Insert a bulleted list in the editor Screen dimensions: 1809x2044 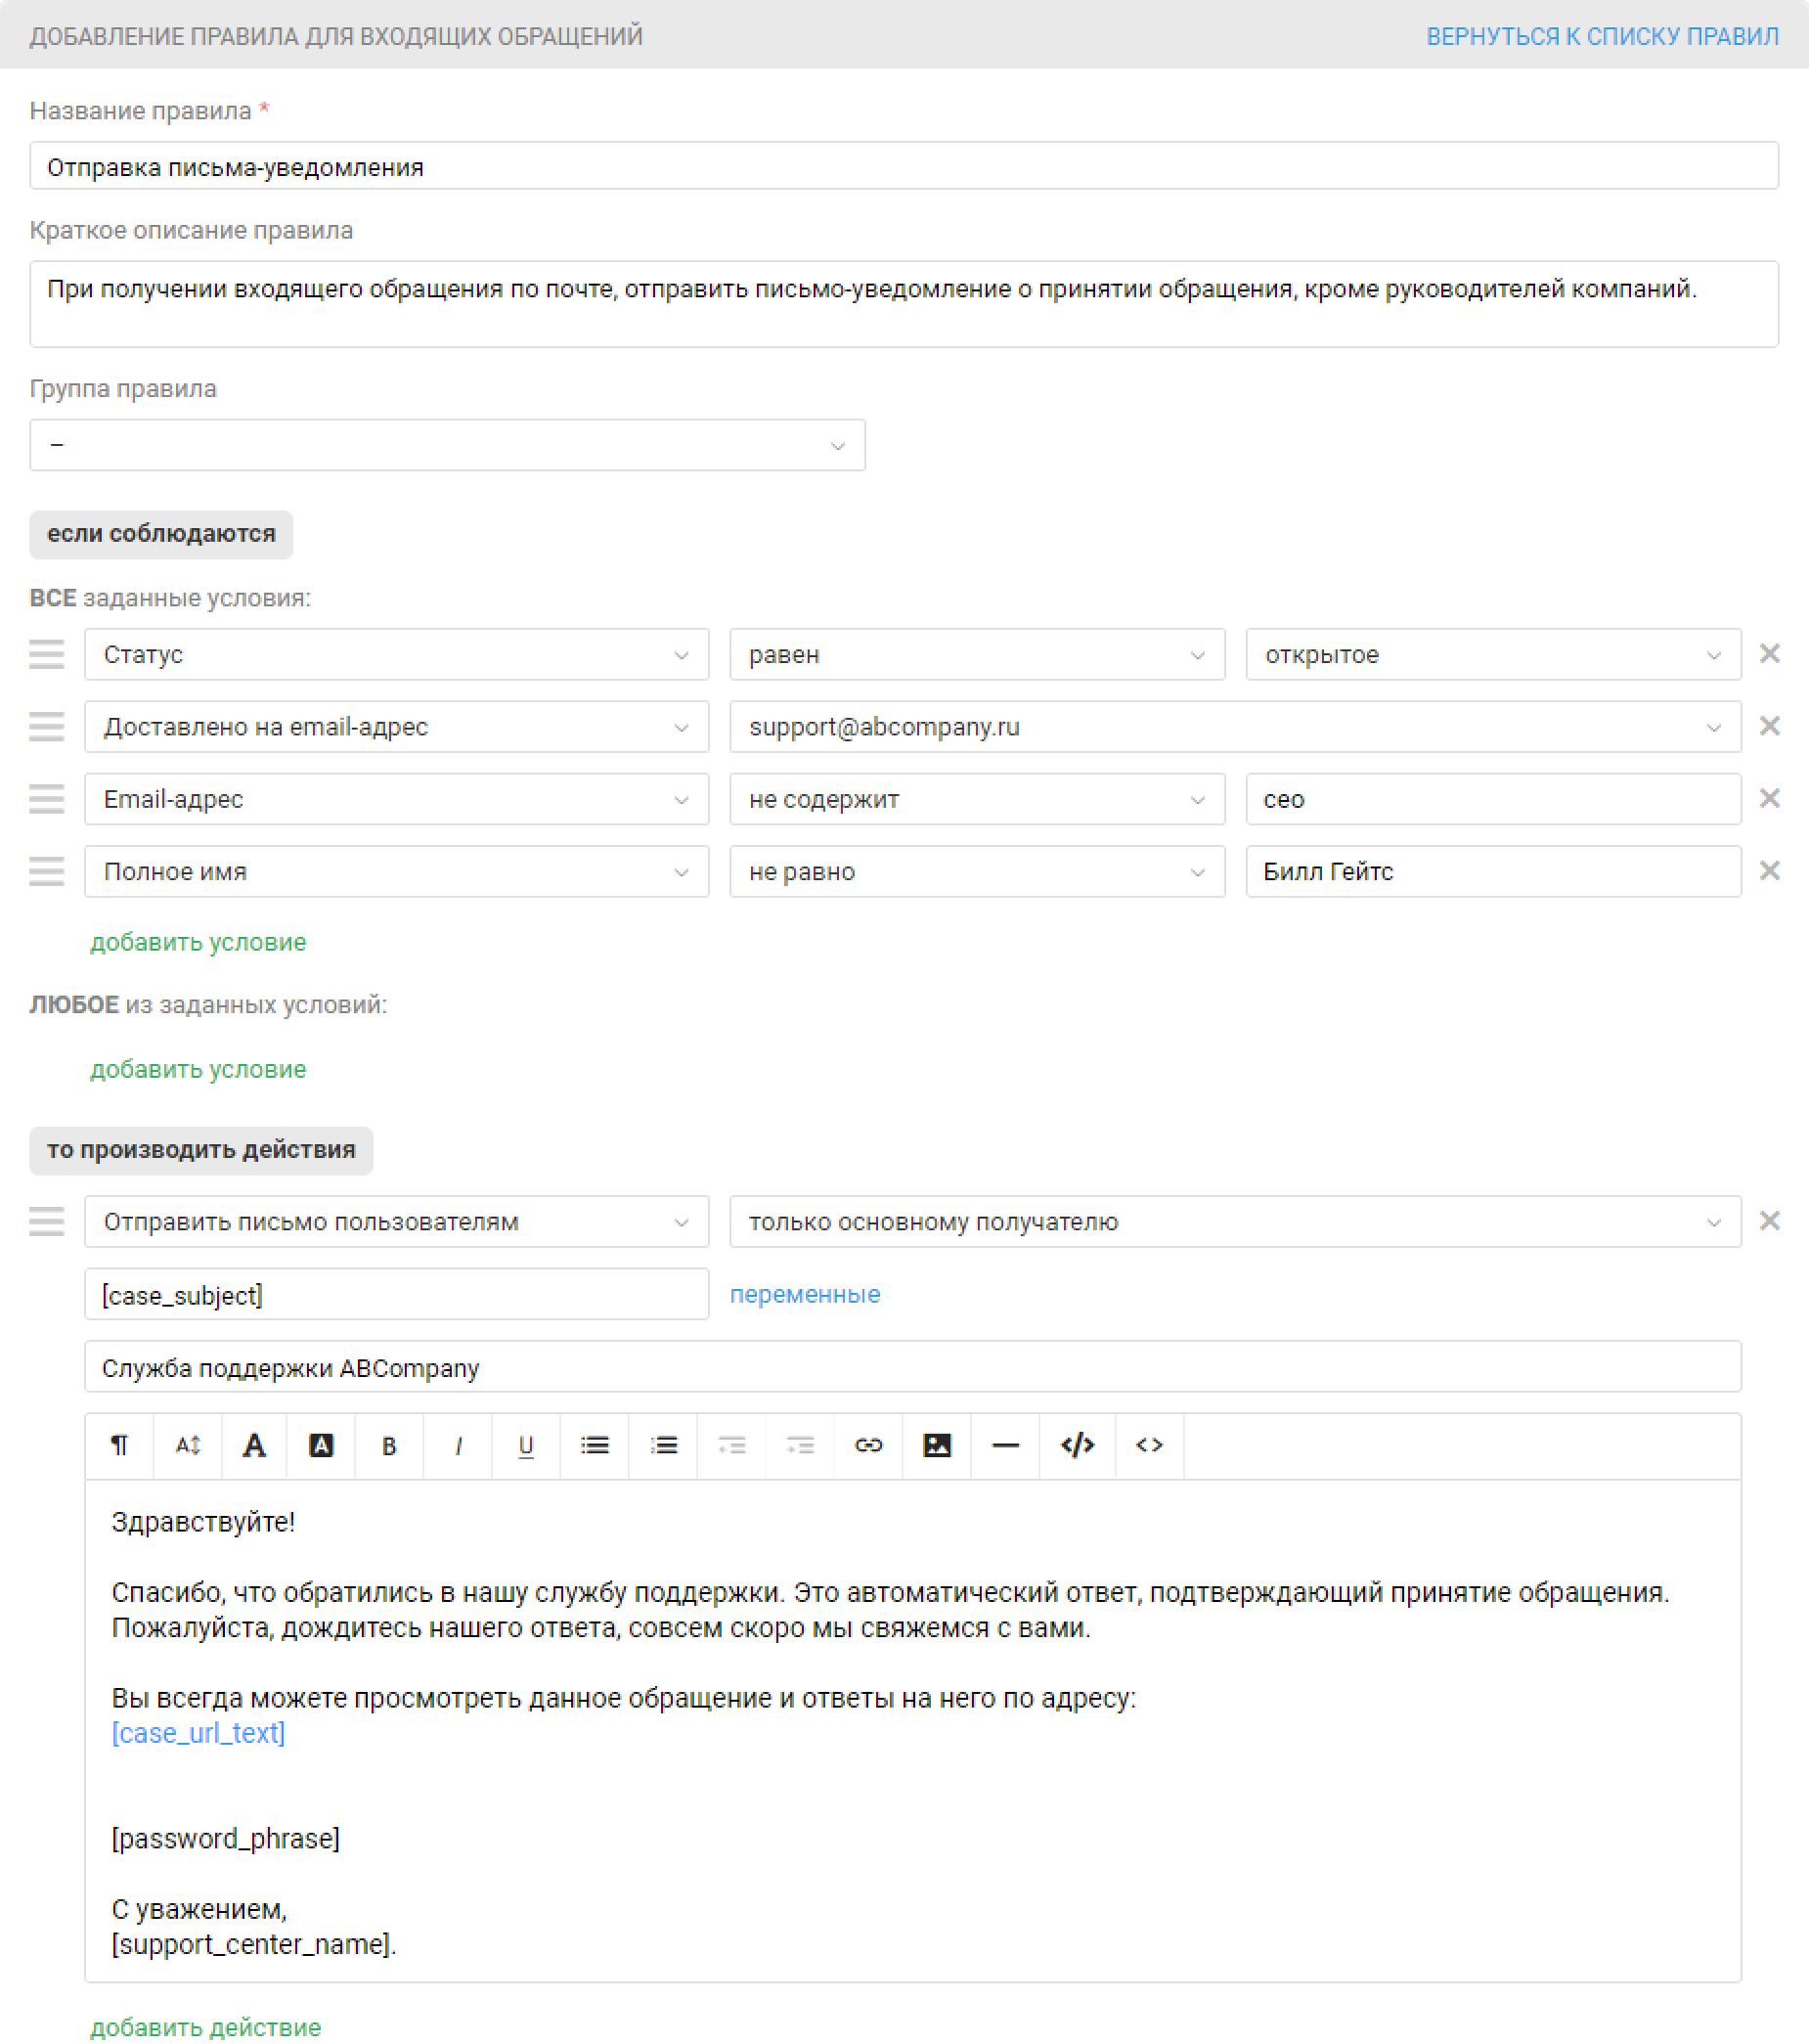[595, 1446]
